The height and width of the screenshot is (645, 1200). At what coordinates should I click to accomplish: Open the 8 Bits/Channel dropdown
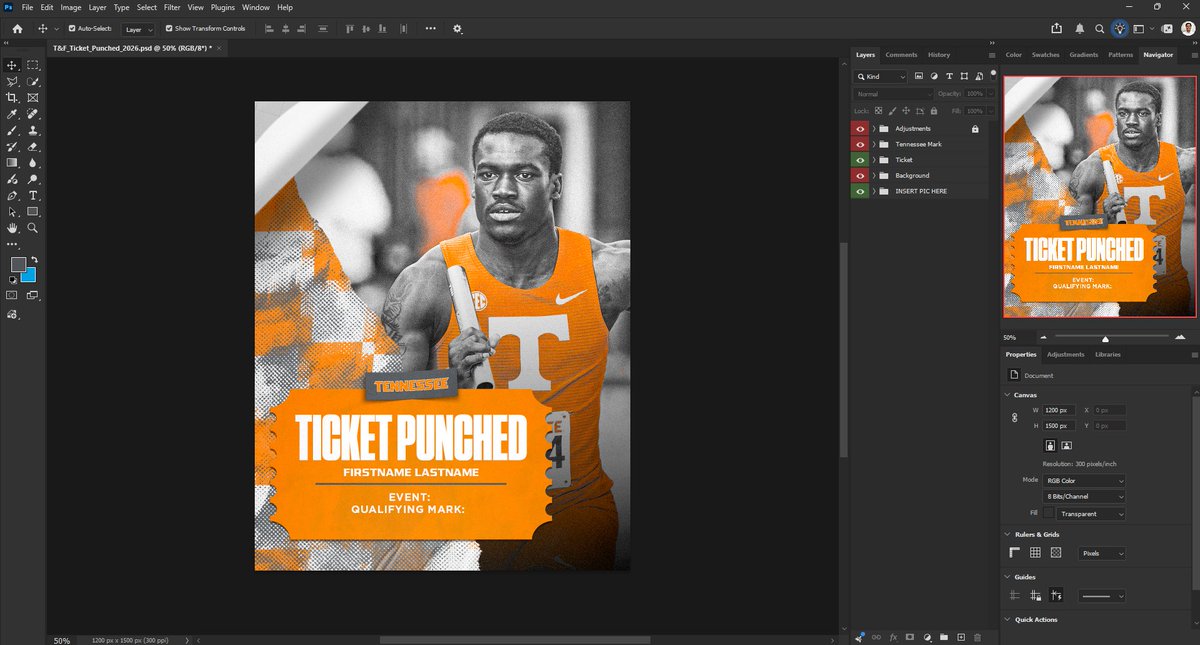1086,496
